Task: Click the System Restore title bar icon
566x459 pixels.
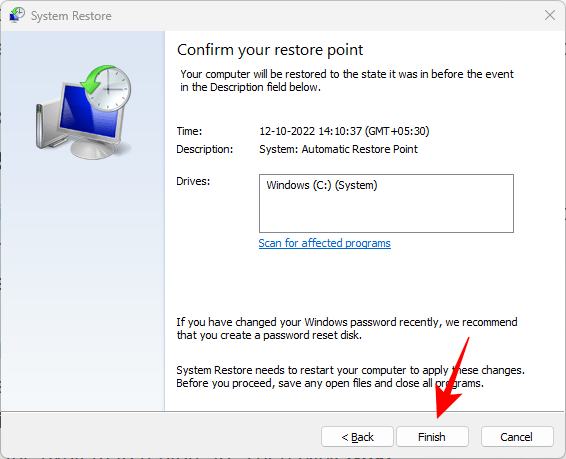Action: 17,15
